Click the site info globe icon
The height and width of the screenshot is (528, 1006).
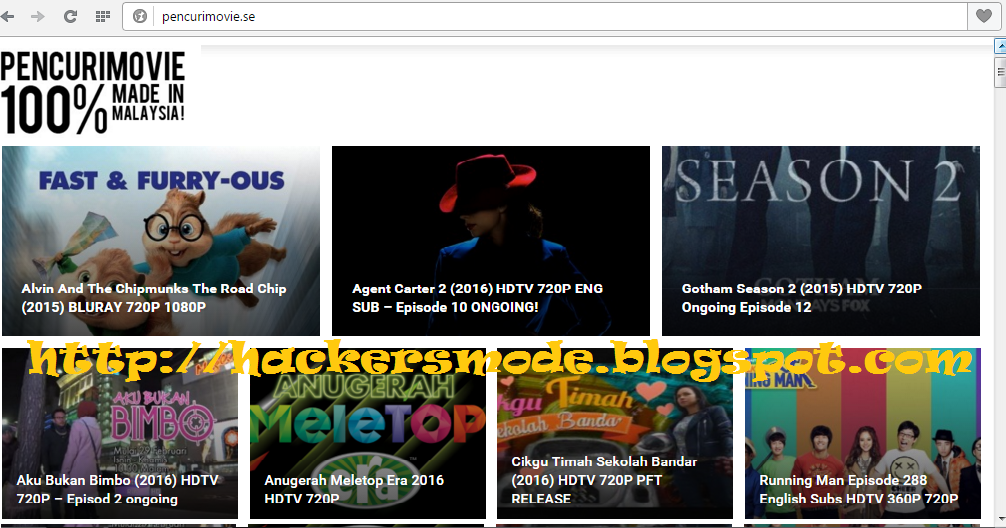tap(140, 17)
